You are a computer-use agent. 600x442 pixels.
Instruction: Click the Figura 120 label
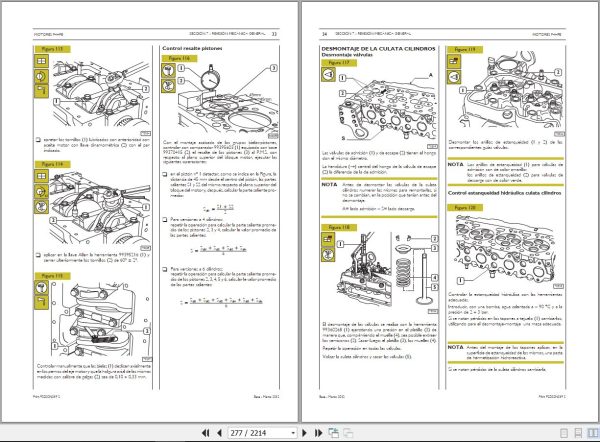465,207
